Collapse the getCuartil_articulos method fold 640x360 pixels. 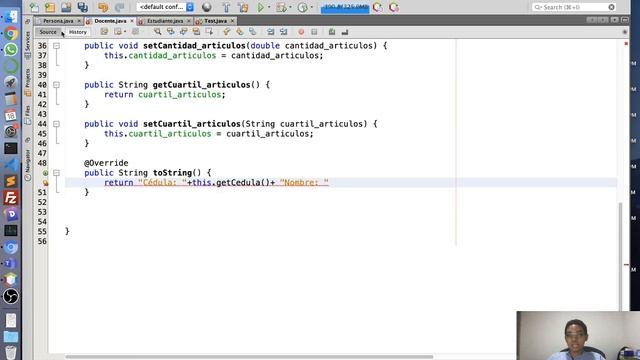tap(56, 85)
